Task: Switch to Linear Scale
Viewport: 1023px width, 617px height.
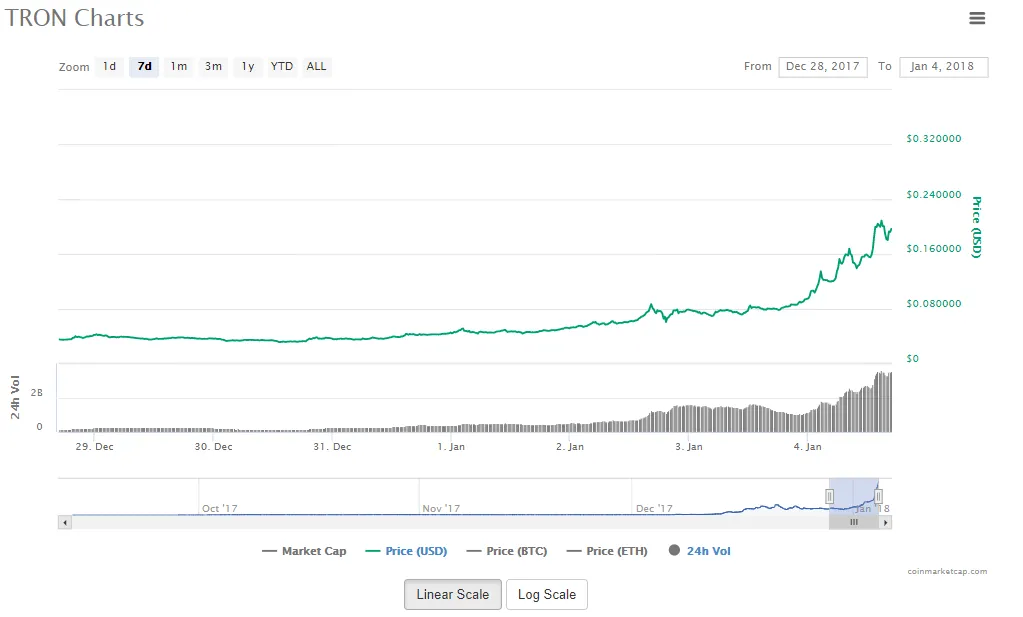Action: [x=453, y=595]
